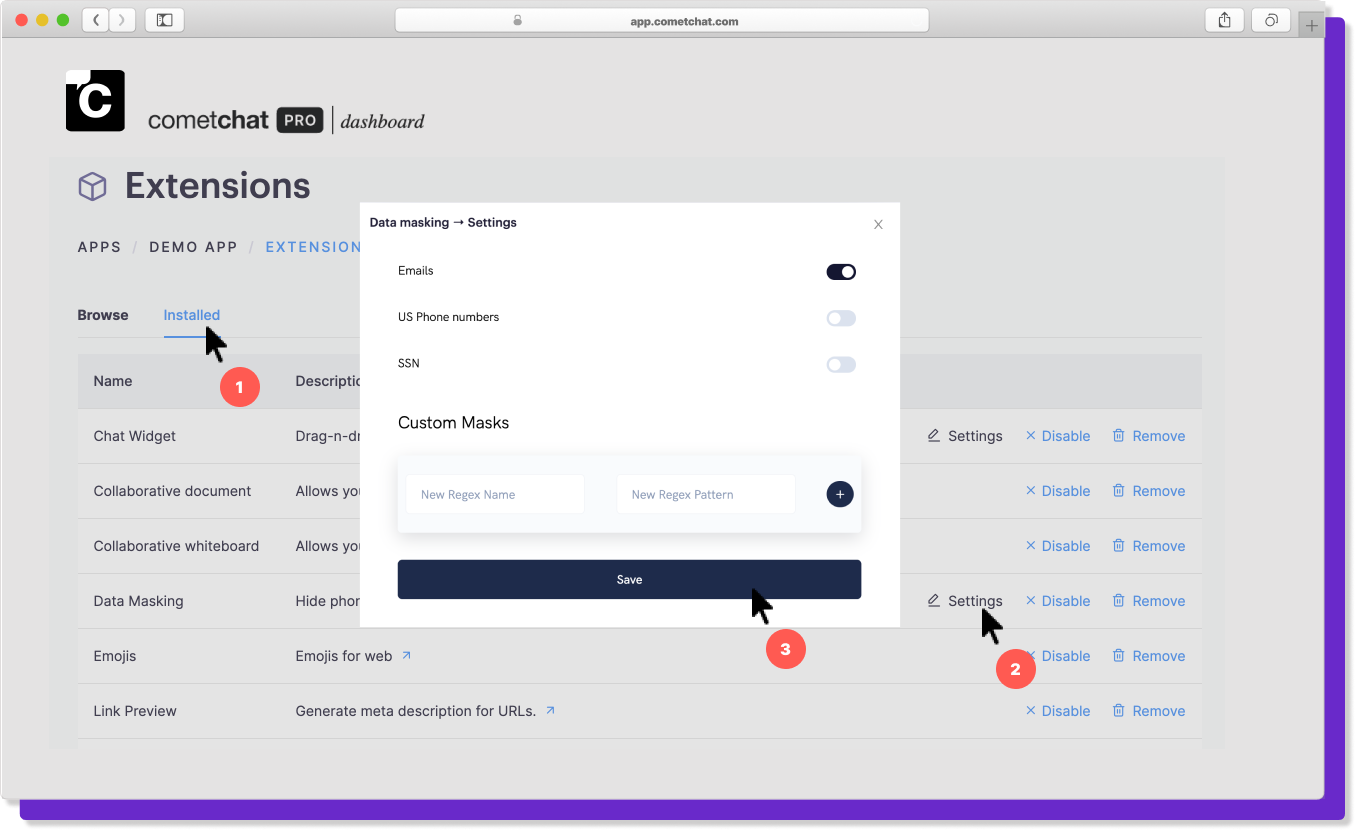The width and height of the screenshot is (1355, 830).
Task: Open external link icon for Emojis
Action: pos(407,656)
